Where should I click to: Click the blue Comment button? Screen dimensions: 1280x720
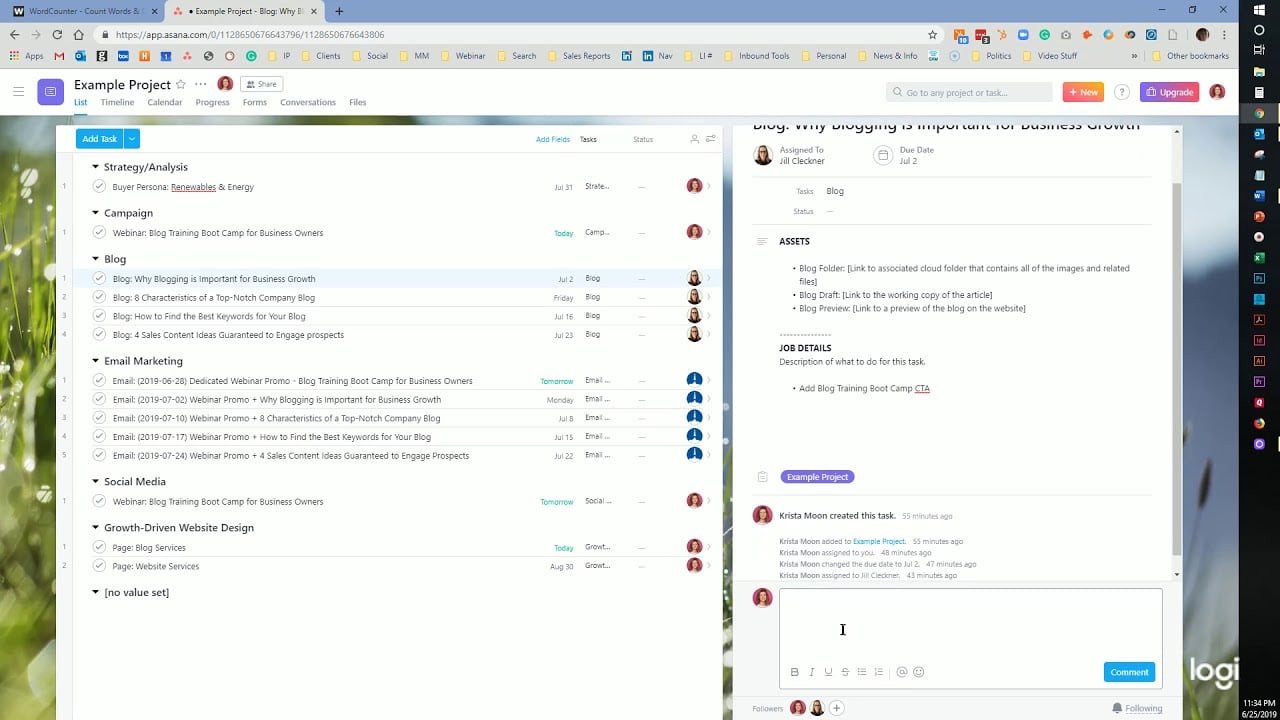1129,672
